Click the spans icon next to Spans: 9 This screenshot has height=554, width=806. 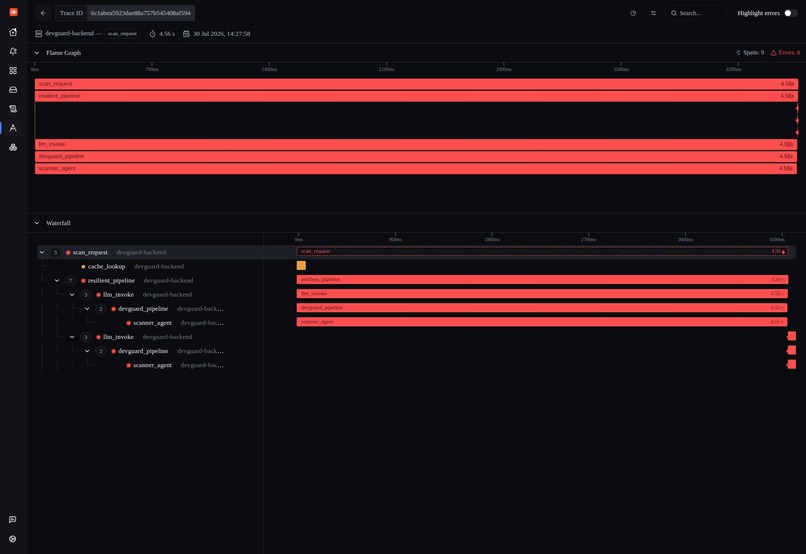click(738, 52)
